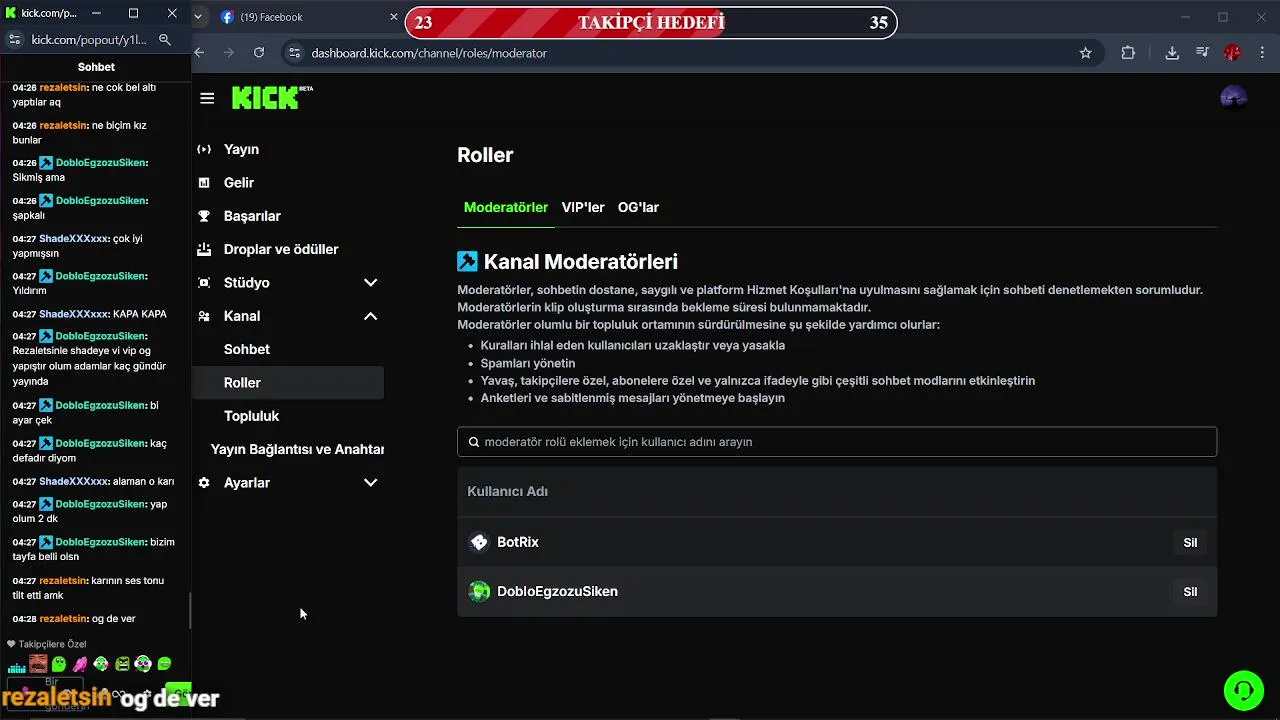Click the popout chat scrollbar
The image size is (1280, 720).
point(190,611)
